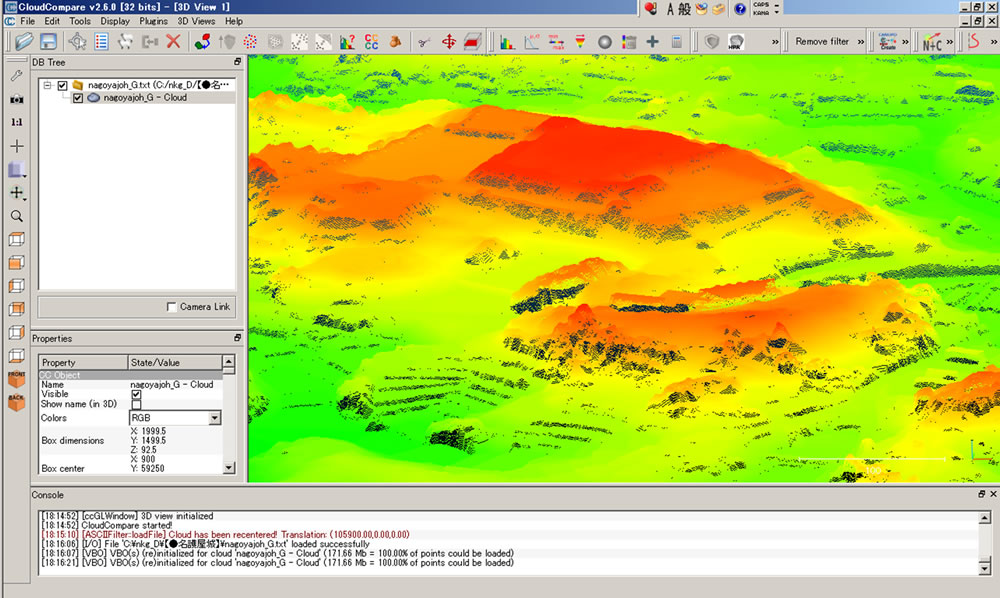Expand the scalar field toolbar overflow chevron
The image size is (1000, 598).
[775, 42]
